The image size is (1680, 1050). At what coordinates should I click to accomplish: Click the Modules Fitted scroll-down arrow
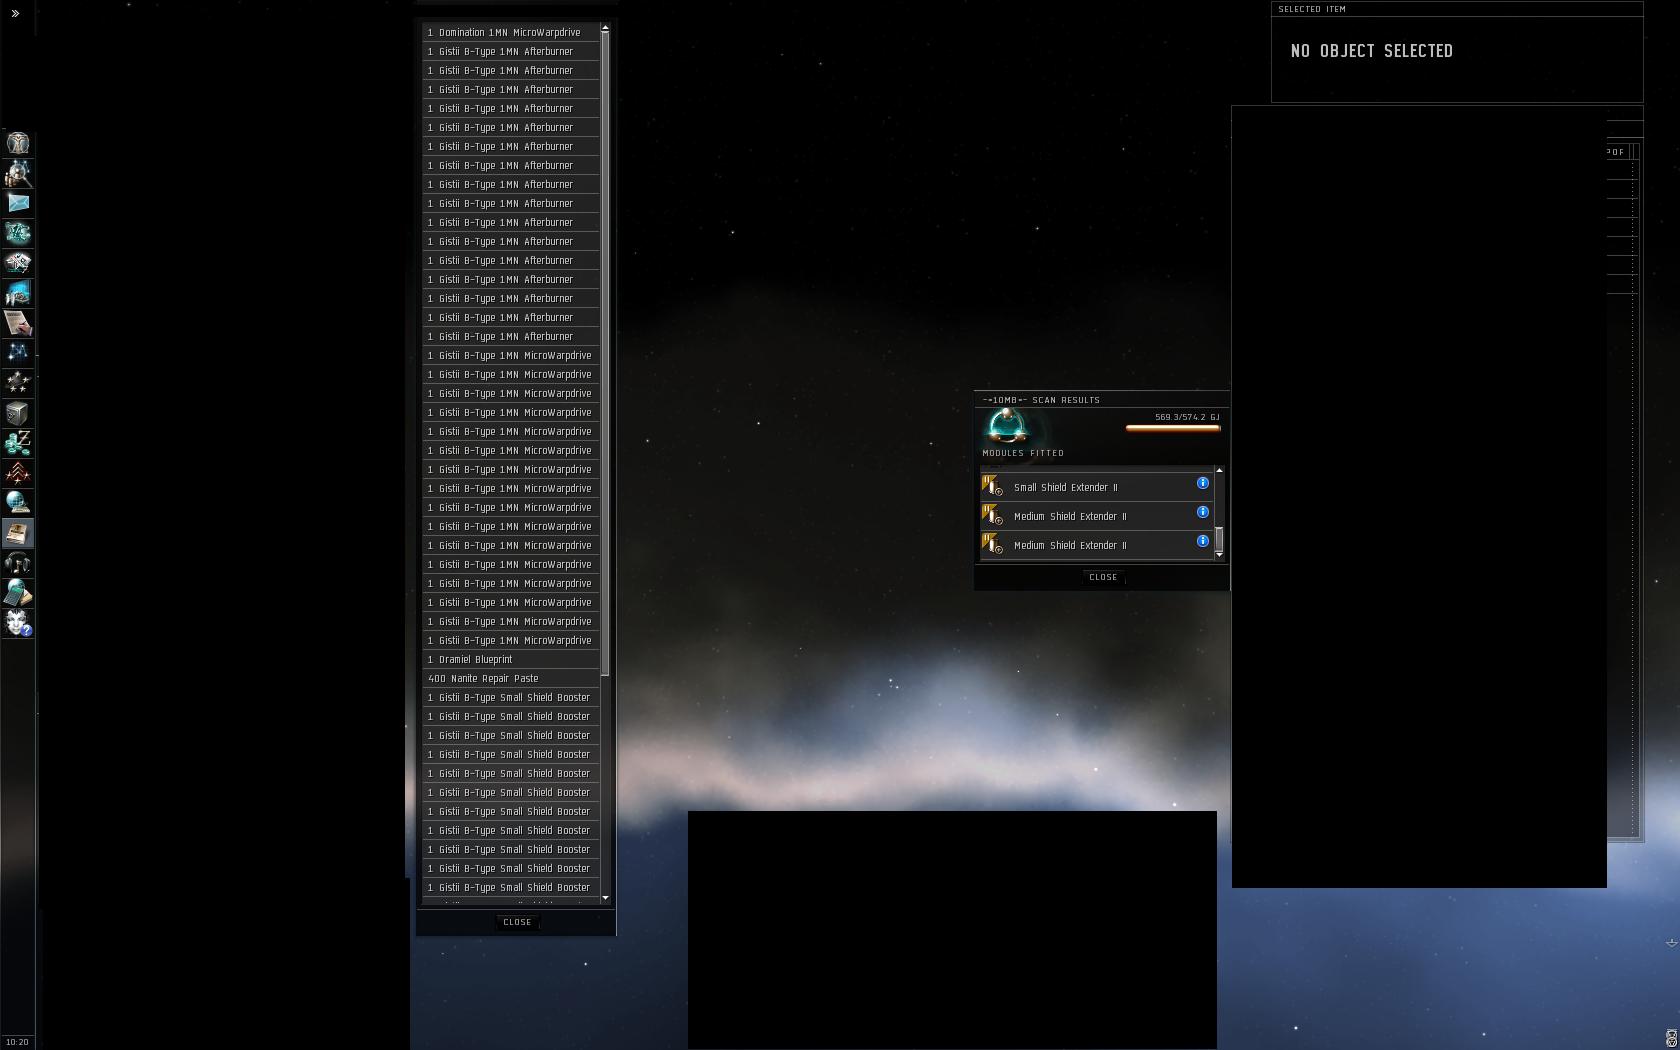pos(1219,554)
